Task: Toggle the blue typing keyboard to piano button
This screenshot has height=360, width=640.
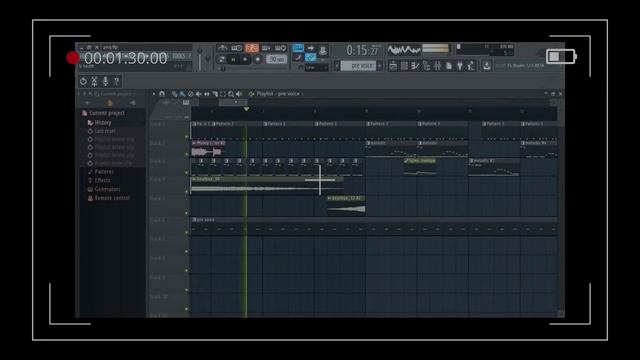Action: pos(298,48)
